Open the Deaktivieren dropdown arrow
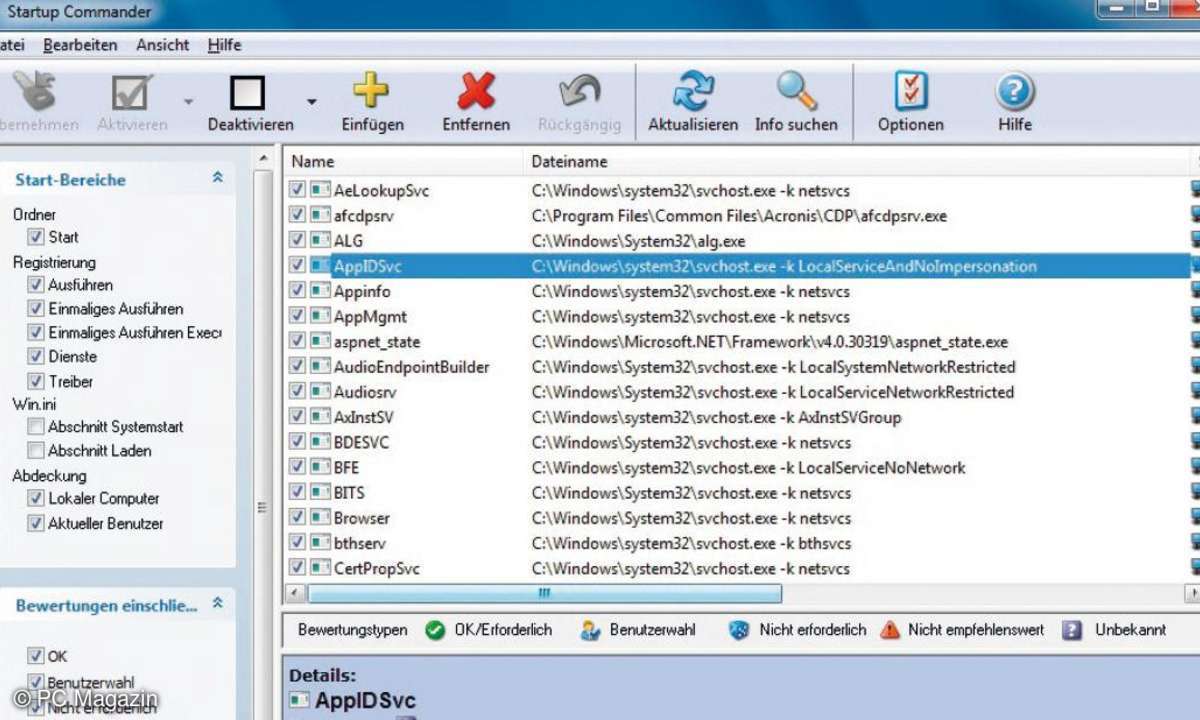Screen dimensions: 1200x720 pyautogui.click(x=311, y=101)
